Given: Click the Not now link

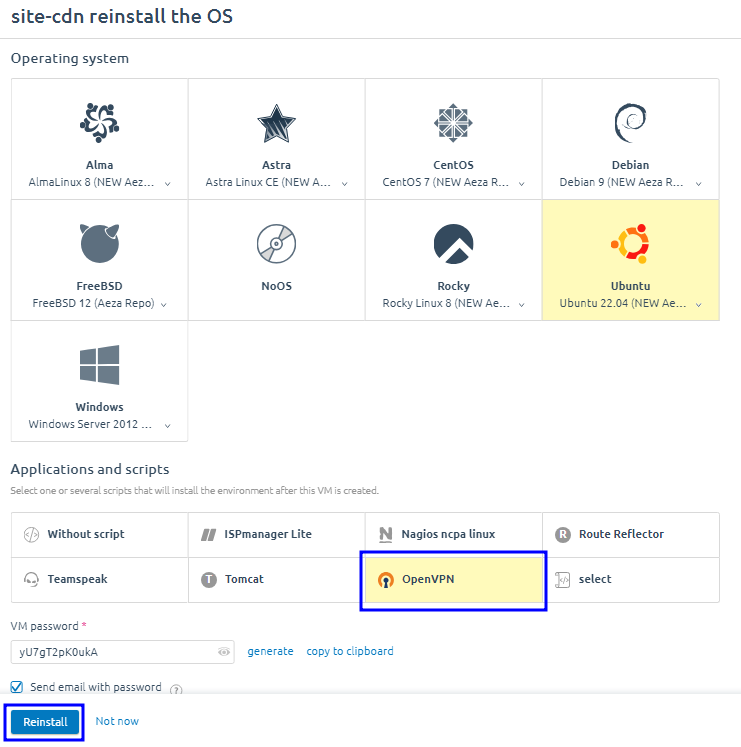Looking at the screenshot, I should tap(117, 721).
